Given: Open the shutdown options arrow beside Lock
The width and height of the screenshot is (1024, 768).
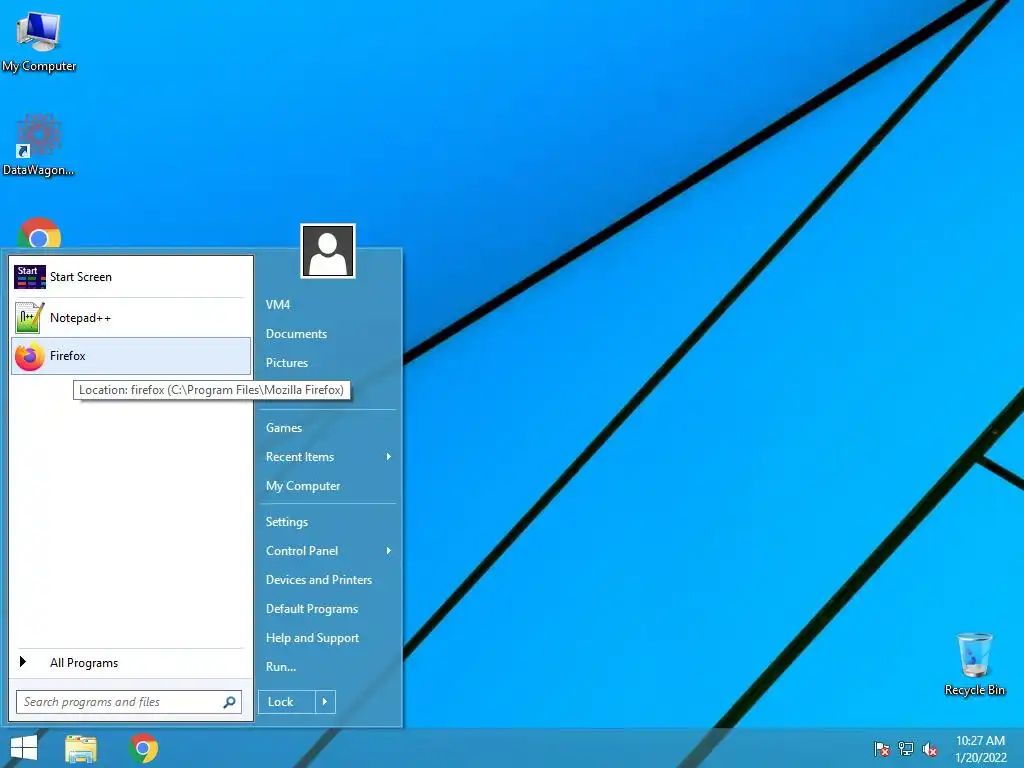Looking at the screenshot, I should (x=325, y=702).
